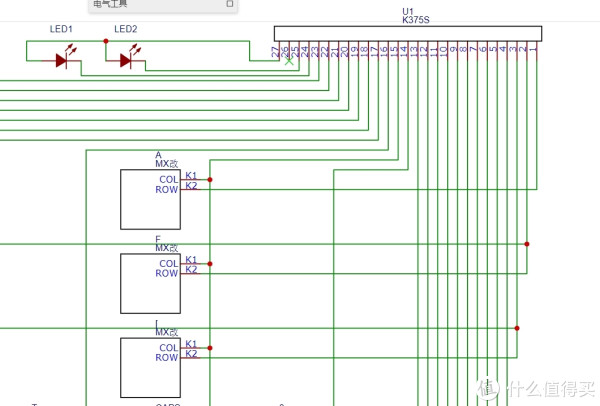Click pin 24 of U1
This screenshot has width=600, height=406.
click(x=305, y=52)
